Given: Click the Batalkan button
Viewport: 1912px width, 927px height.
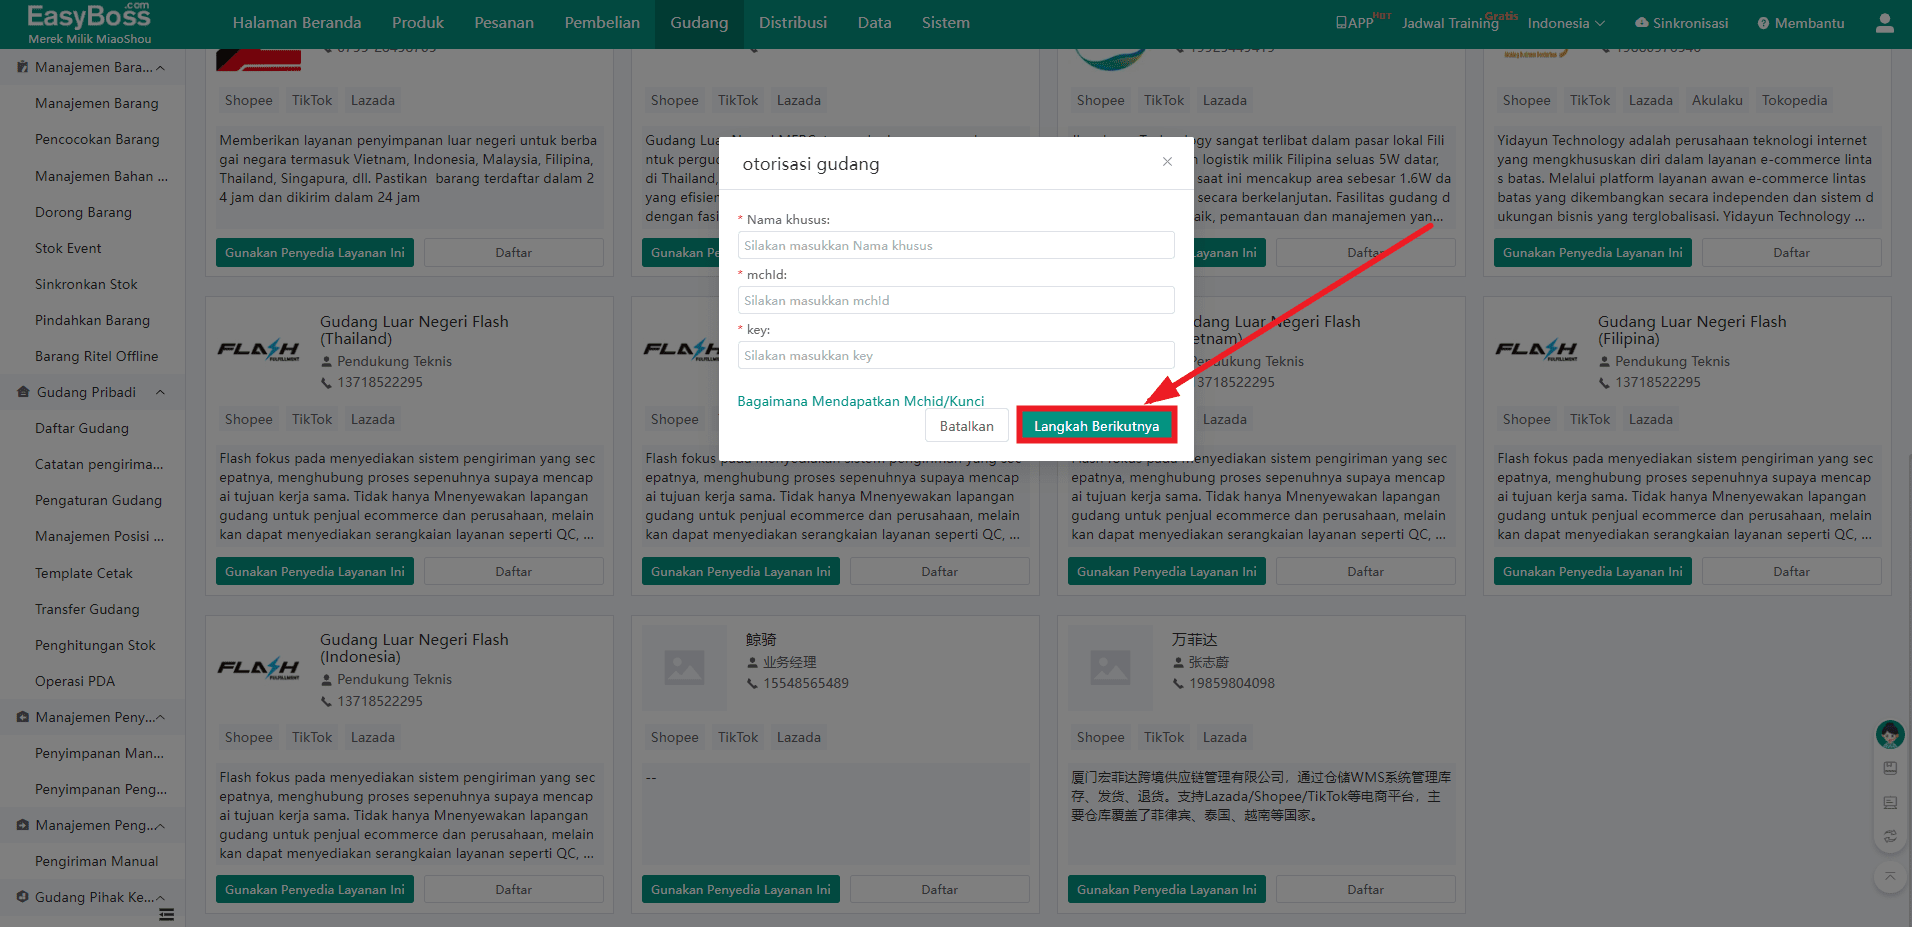Looking at the screenshot, I should 967,426.
